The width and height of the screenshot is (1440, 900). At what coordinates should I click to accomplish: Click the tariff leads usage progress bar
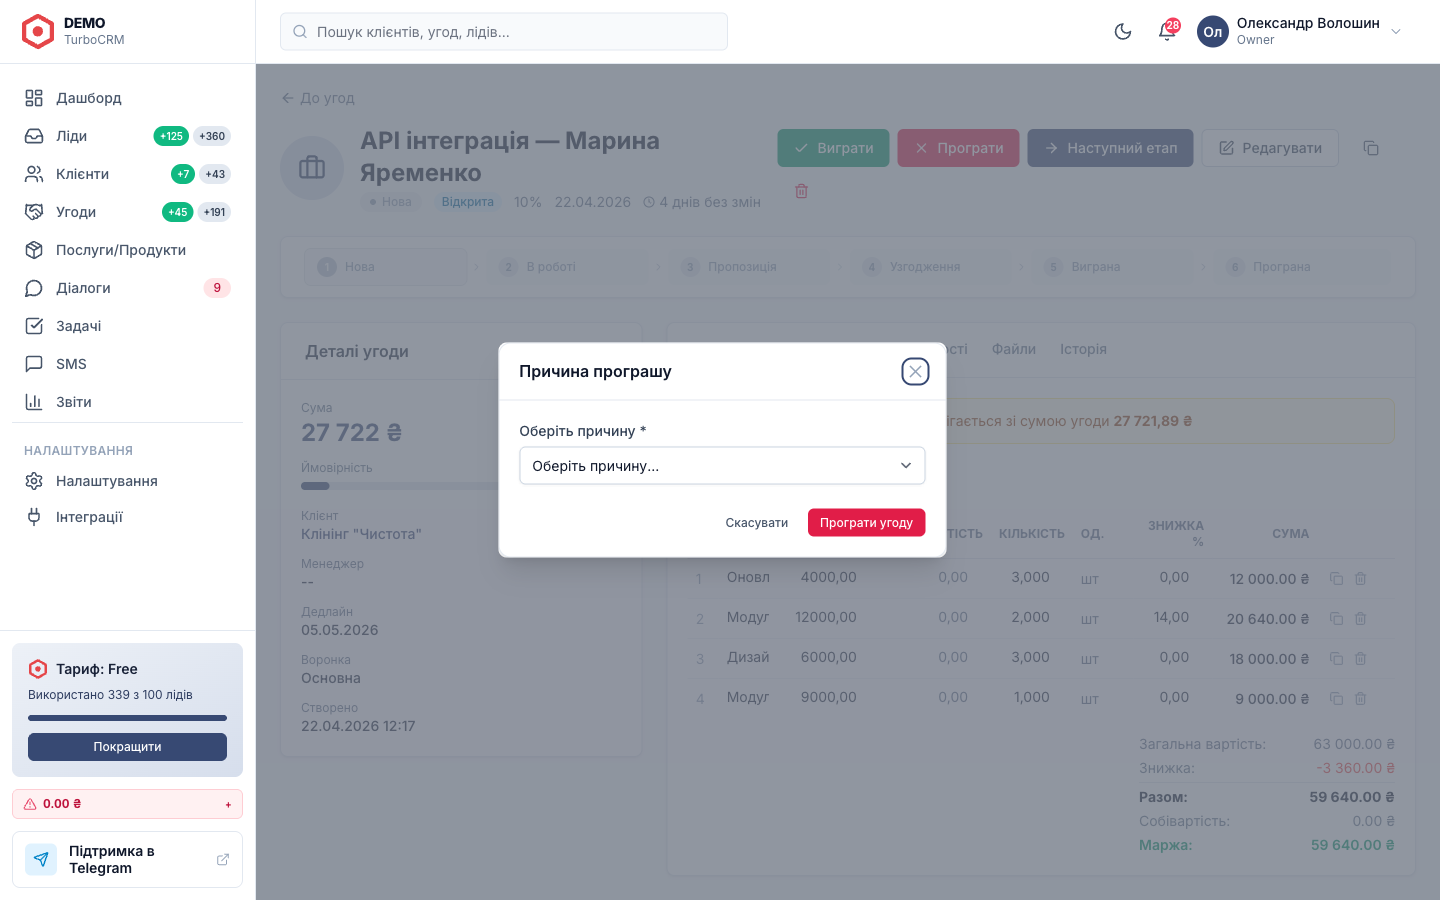(x=127, y=718)
